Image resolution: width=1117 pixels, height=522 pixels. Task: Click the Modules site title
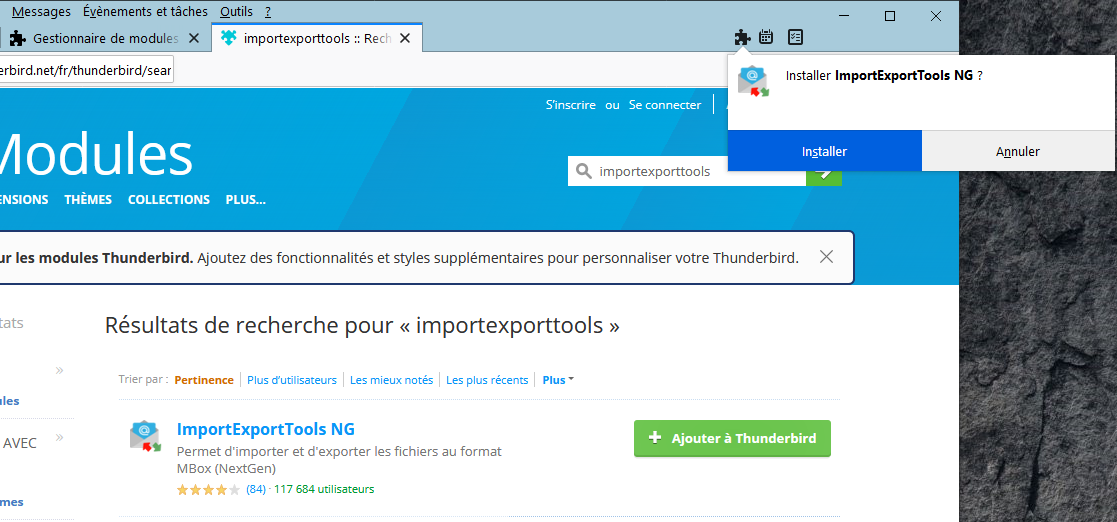coord(95,155)
